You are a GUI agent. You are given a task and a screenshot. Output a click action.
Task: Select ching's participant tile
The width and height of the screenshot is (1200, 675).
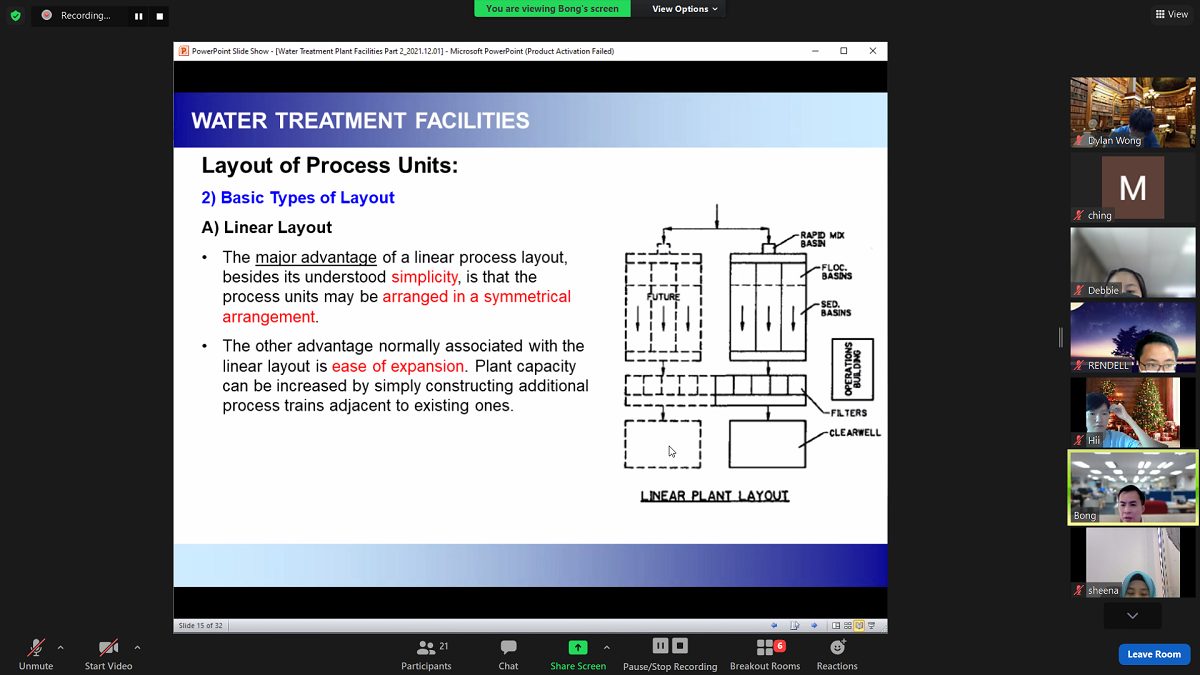click(x=1133, y=188)
